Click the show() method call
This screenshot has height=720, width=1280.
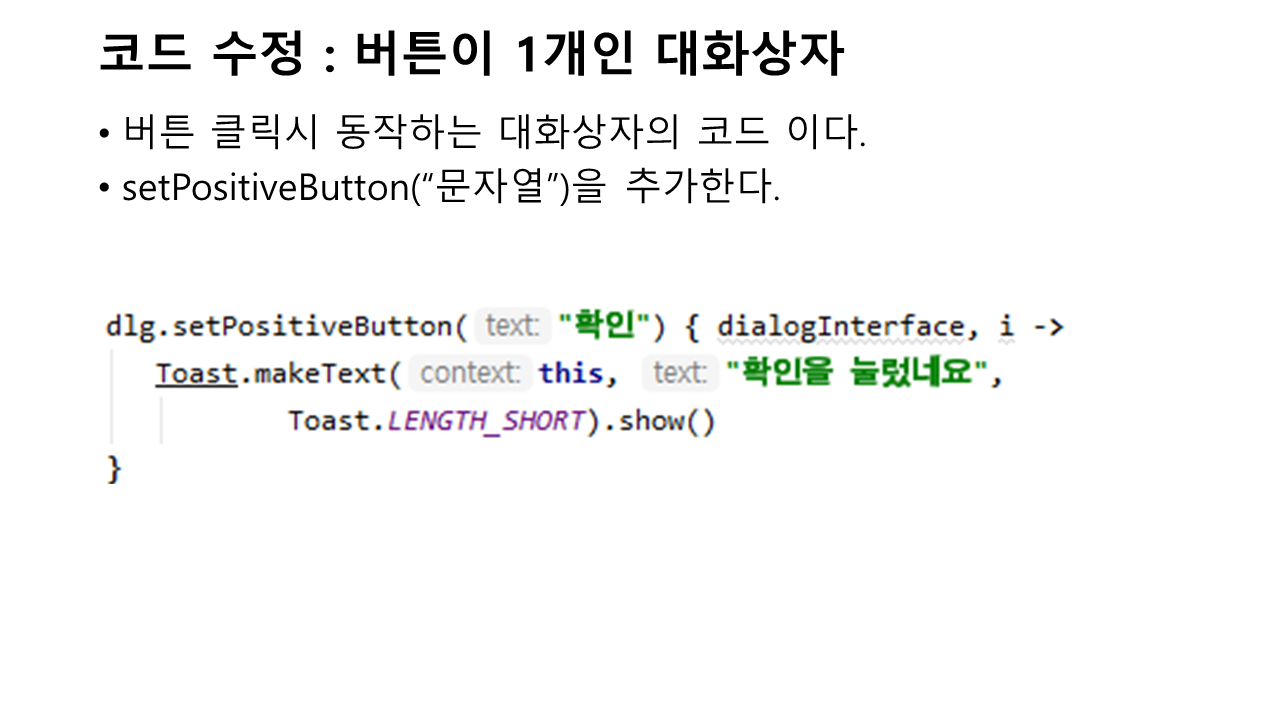click(x=667, y=421)
